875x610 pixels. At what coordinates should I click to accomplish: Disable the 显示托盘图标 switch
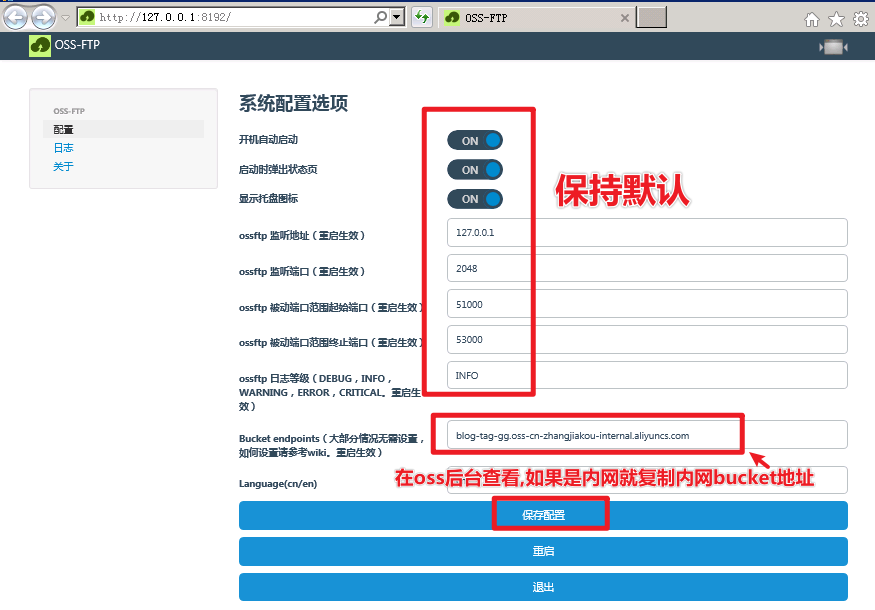click(474, 199)
